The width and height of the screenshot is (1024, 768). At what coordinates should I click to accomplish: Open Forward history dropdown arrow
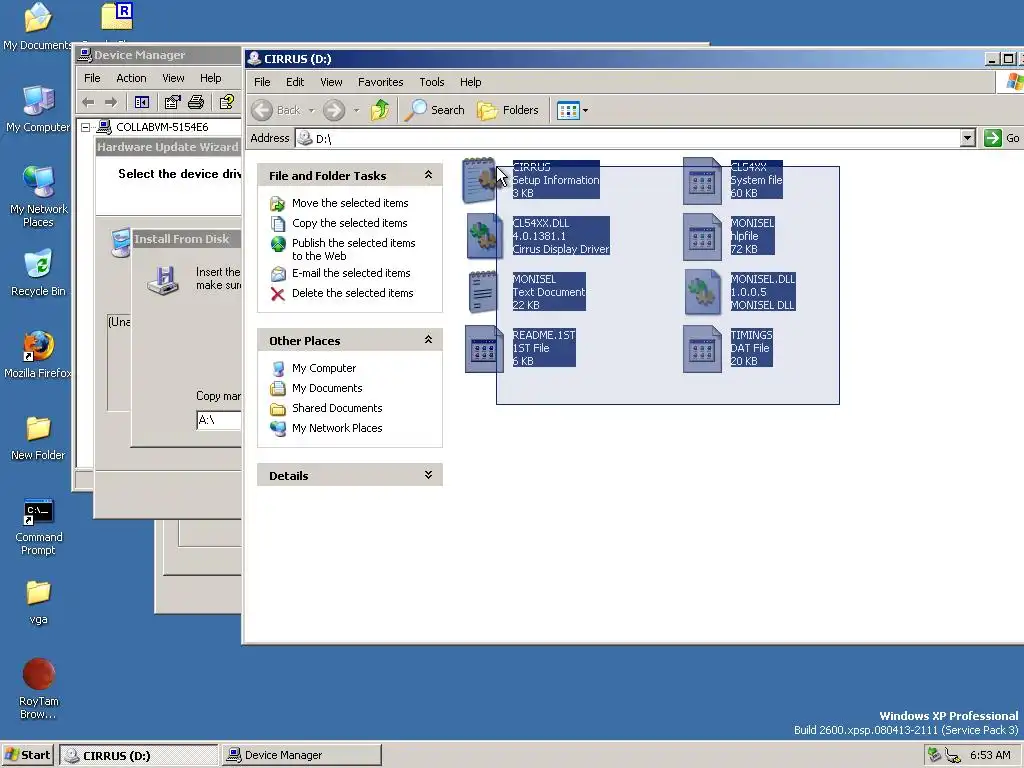357,110
